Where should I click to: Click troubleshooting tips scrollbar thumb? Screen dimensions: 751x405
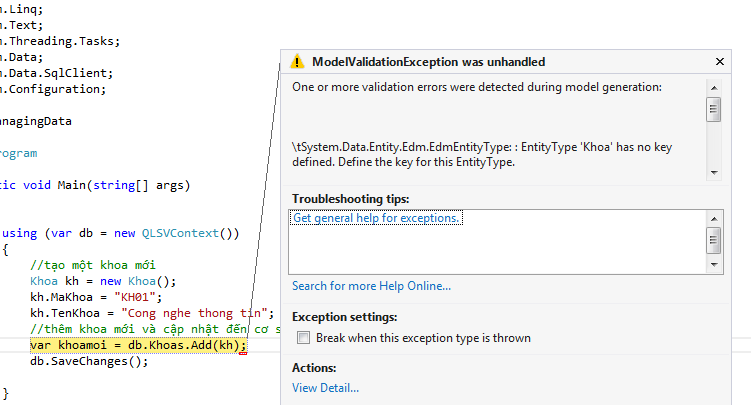click(x=714, y=241)
